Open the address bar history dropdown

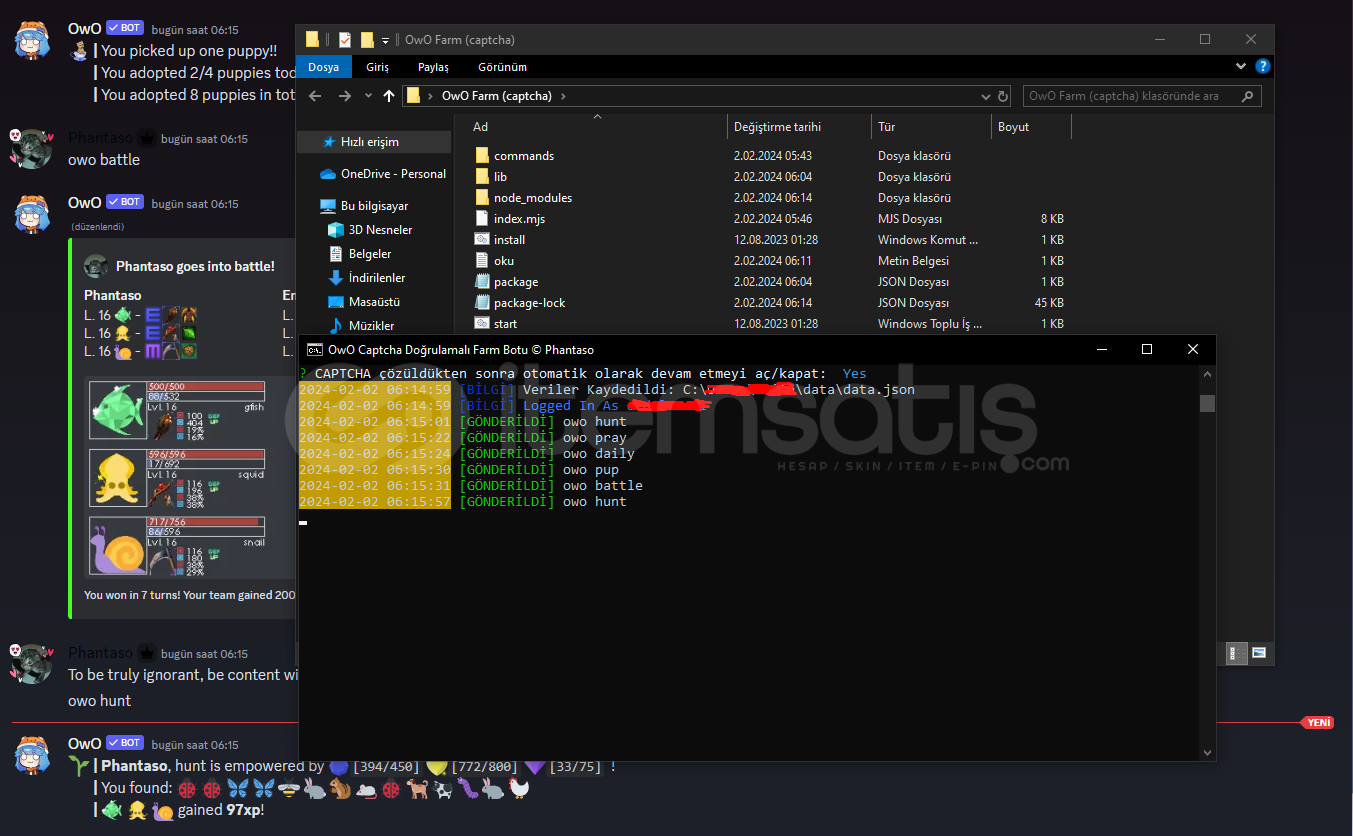tap(986, 96)
